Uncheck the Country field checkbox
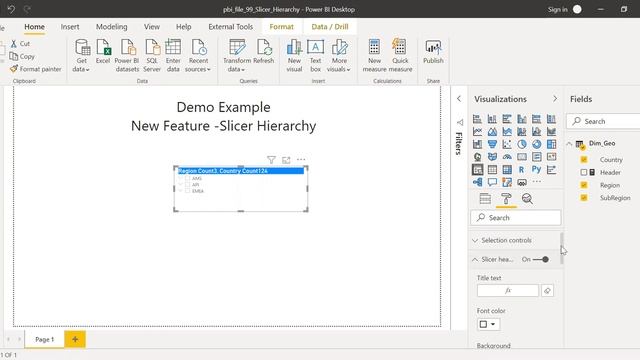 (584, 160)
